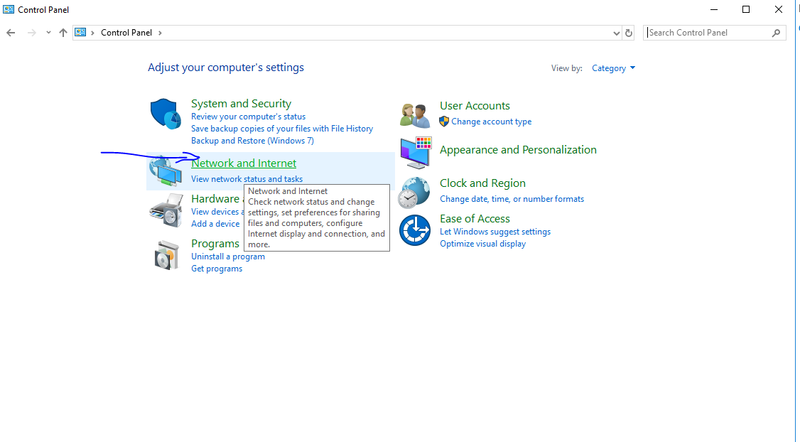800x442 pixels.
Task: Open View network status and tasks
Action: [x=247, y=179]
